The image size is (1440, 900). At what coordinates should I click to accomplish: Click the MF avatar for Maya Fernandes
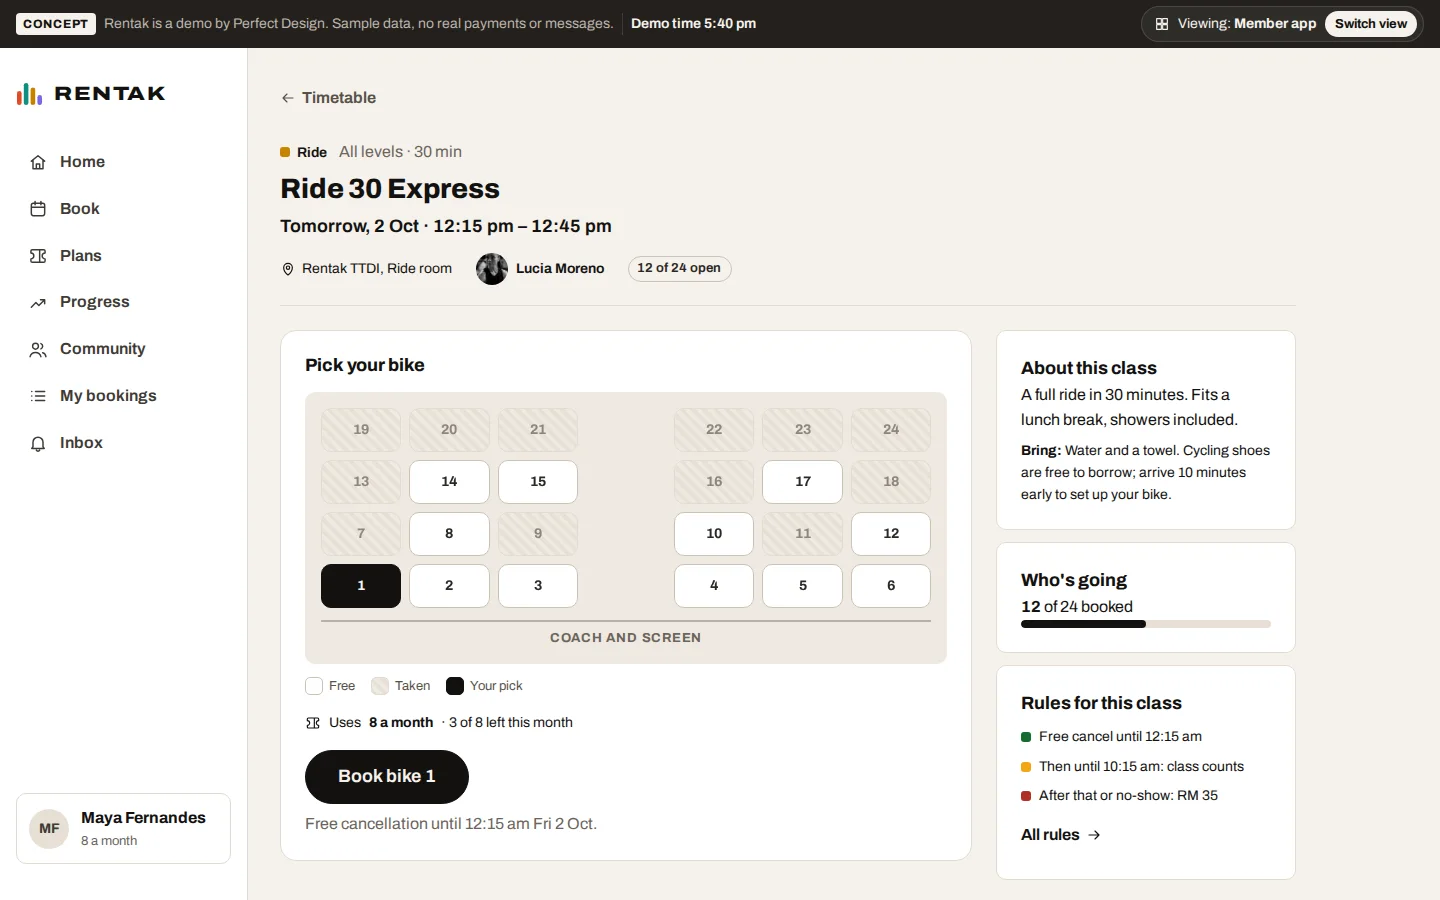click(49, 829)
